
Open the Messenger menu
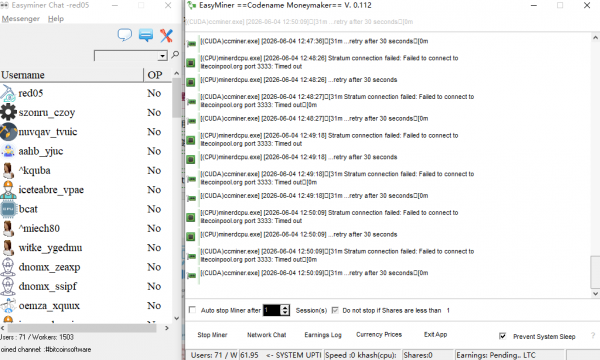[x=21, y=19]
